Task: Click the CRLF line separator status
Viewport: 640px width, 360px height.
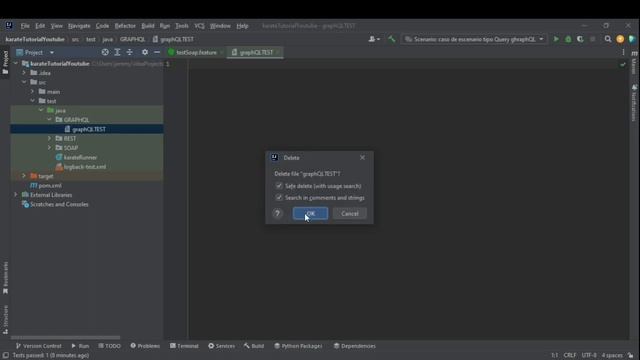Action: [x=570, y=355]
